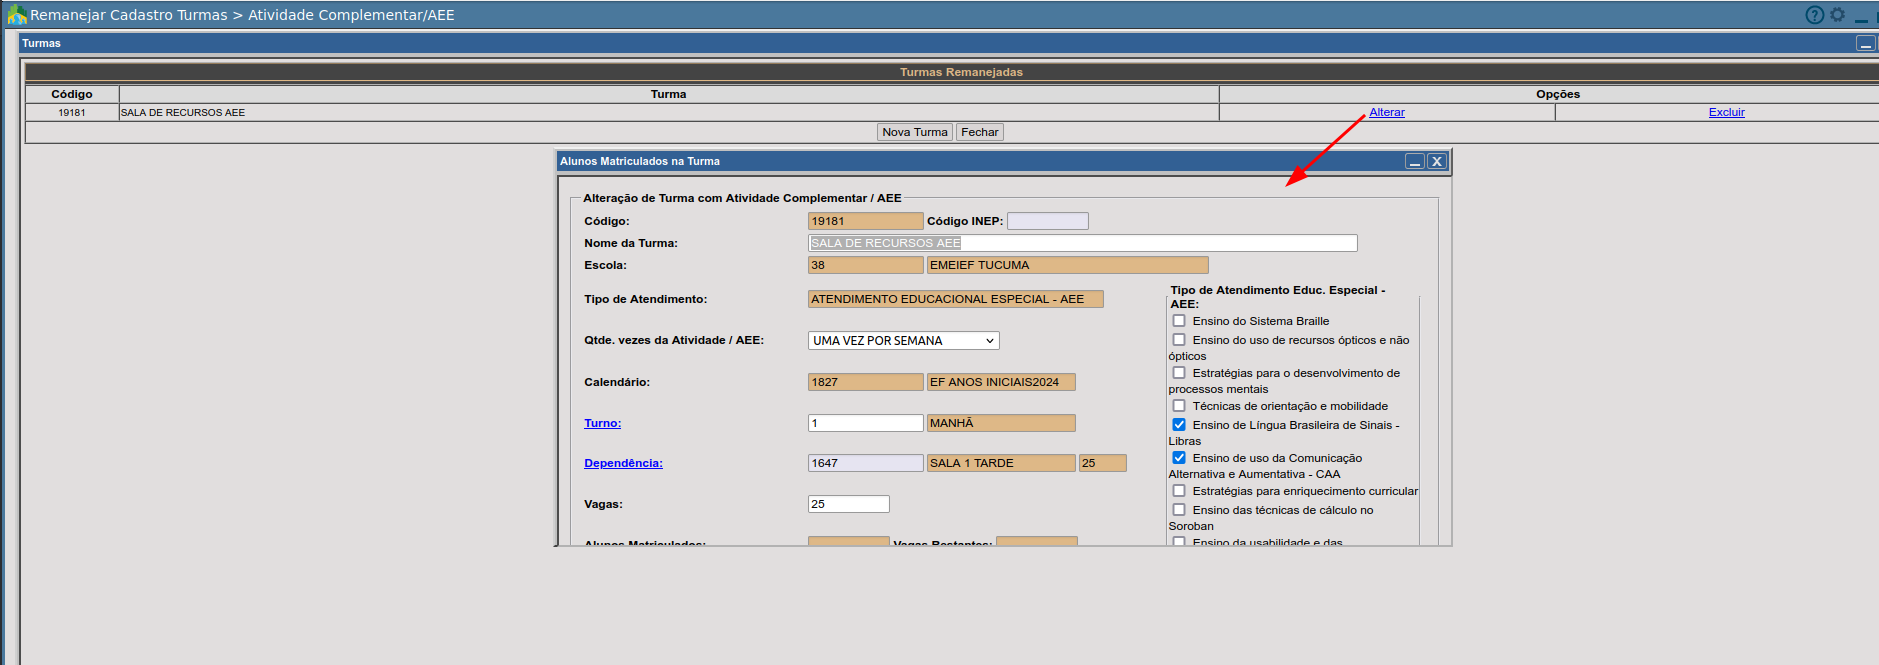Open the Dependência lookup link
1879x665 pixels.
coord(623,463)
